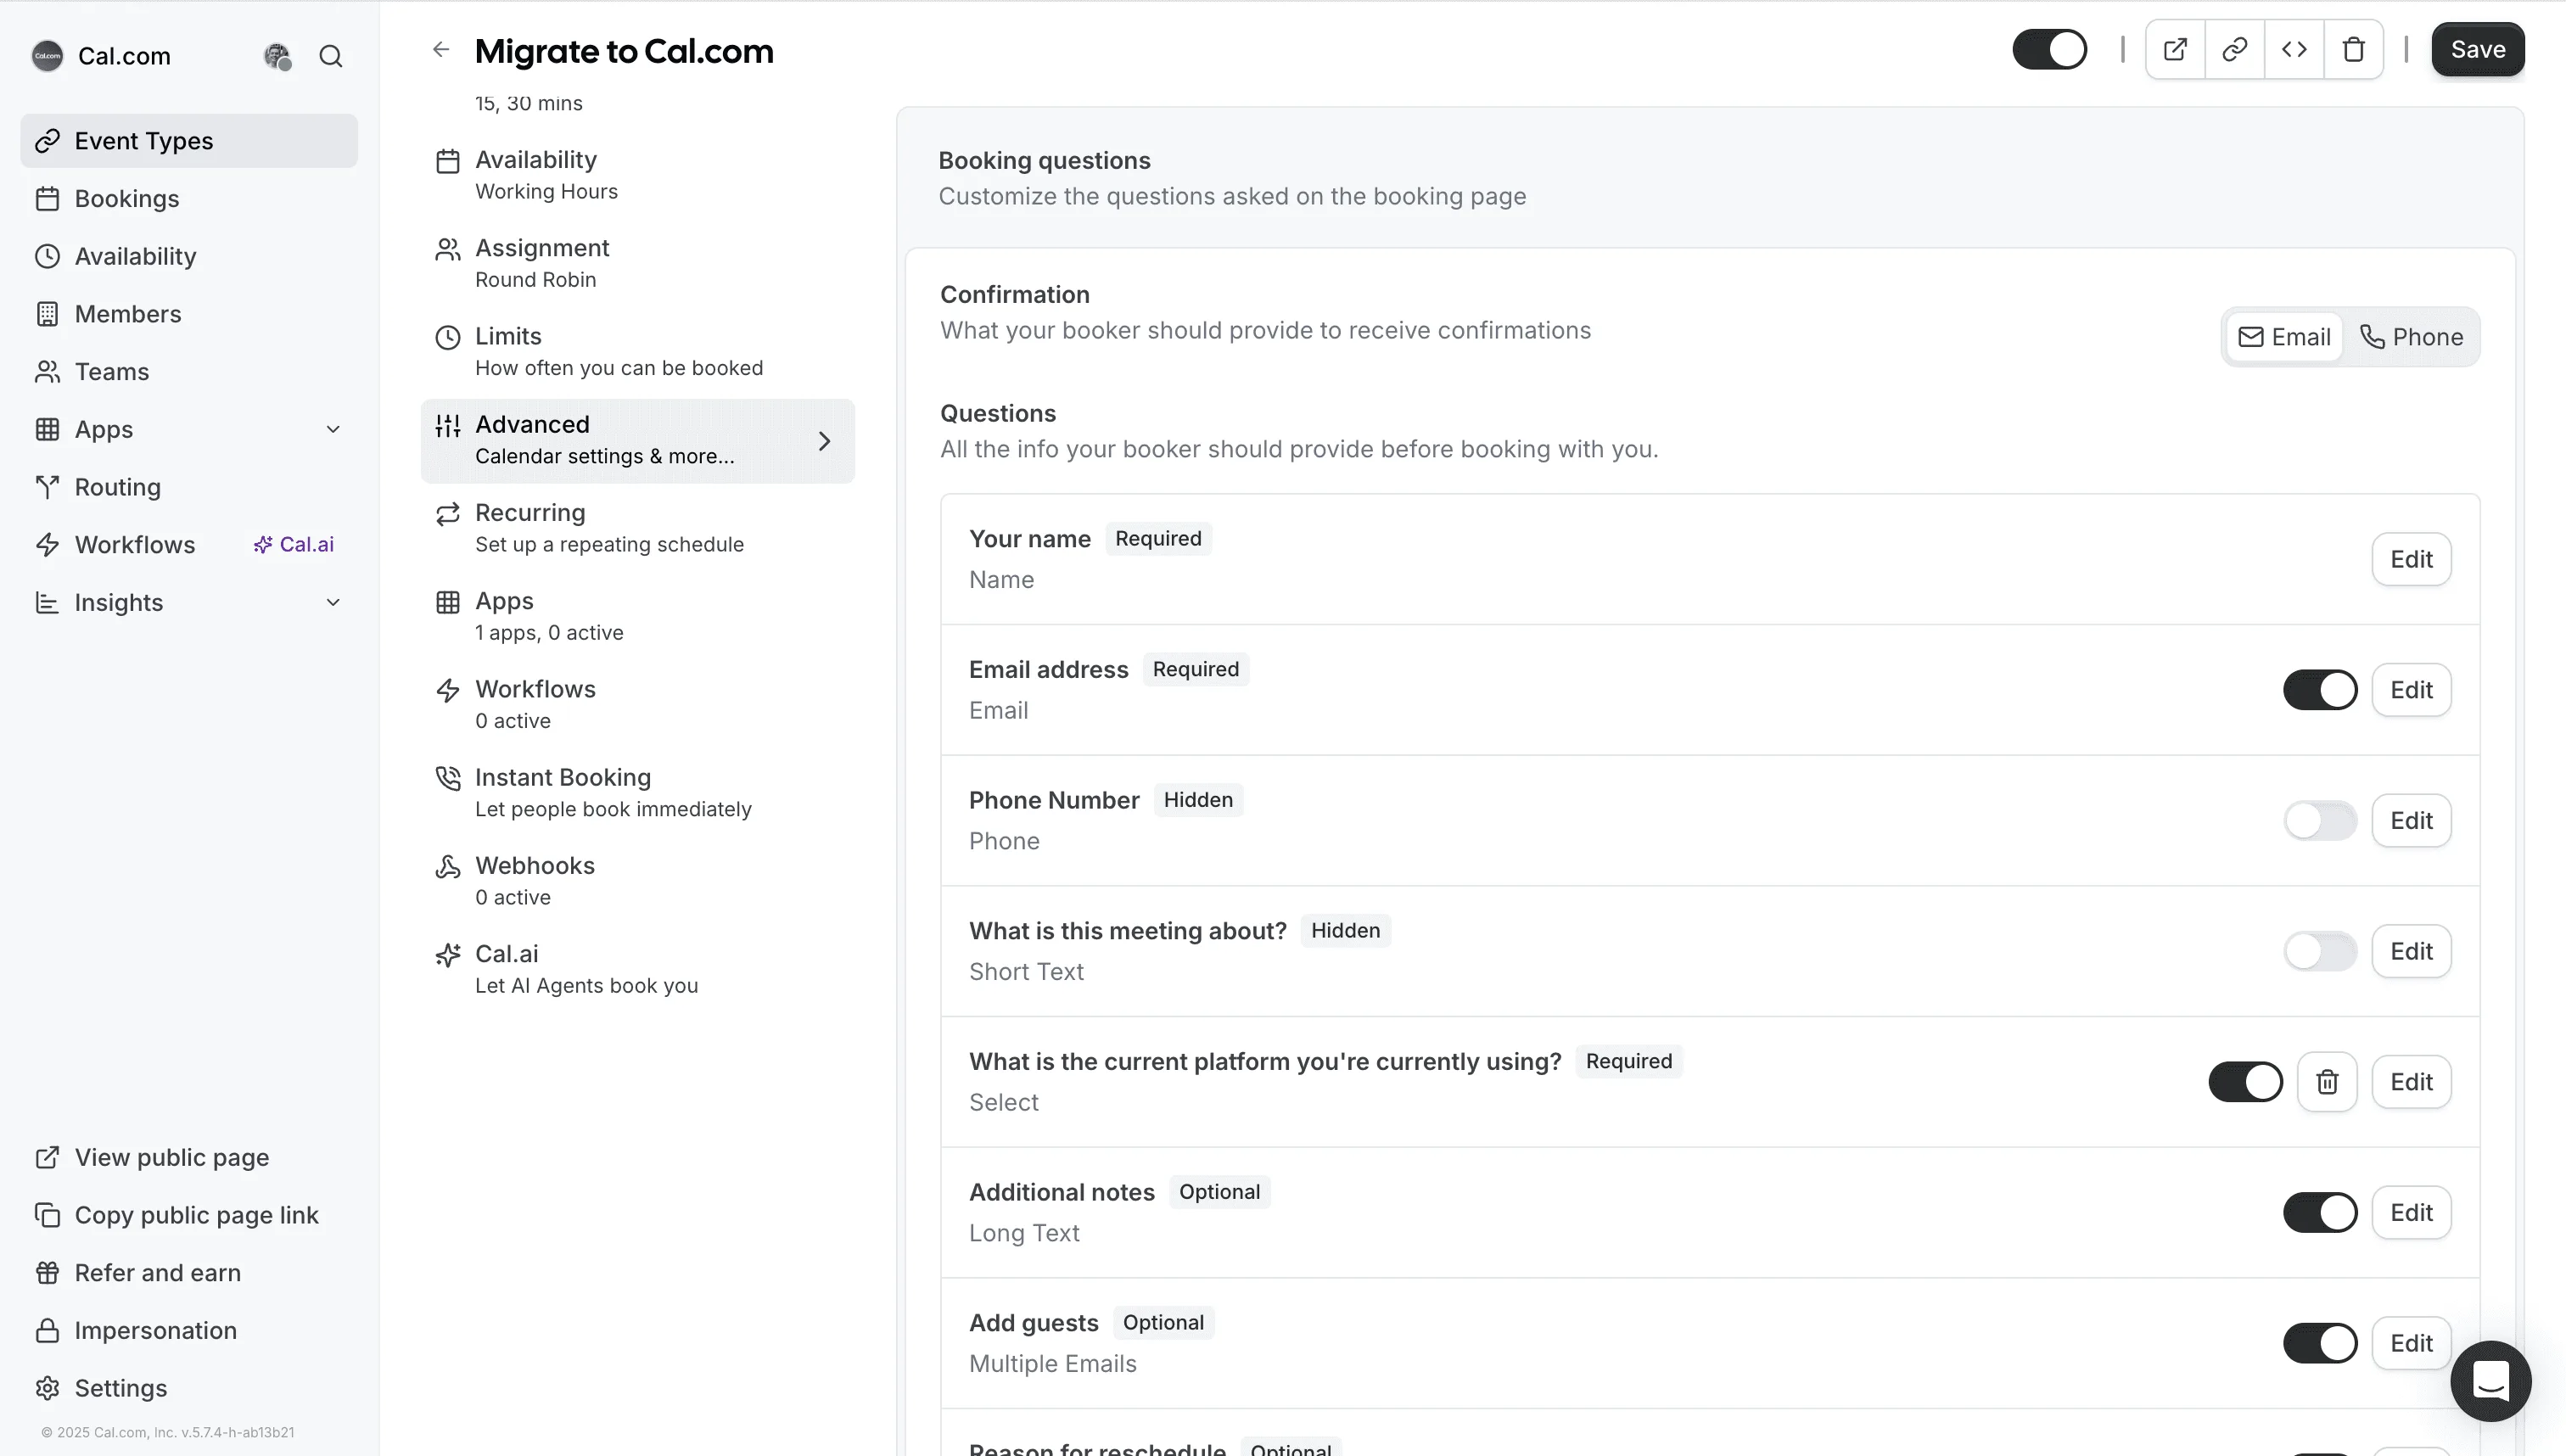Screen dimensions: 2566x1456
Task: Edit the Additional notes question
Action: point(2411,1212)
